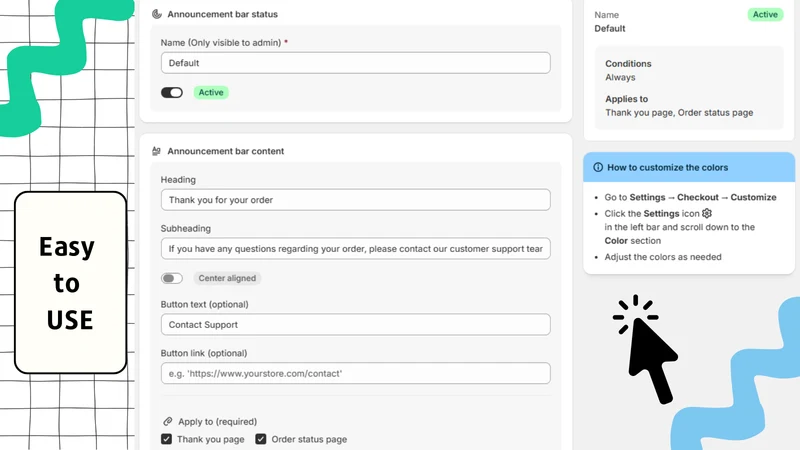This screenshot has width=800, height=450.
Task: Click the green Active badge in summary card
Action: click(765, 14)
